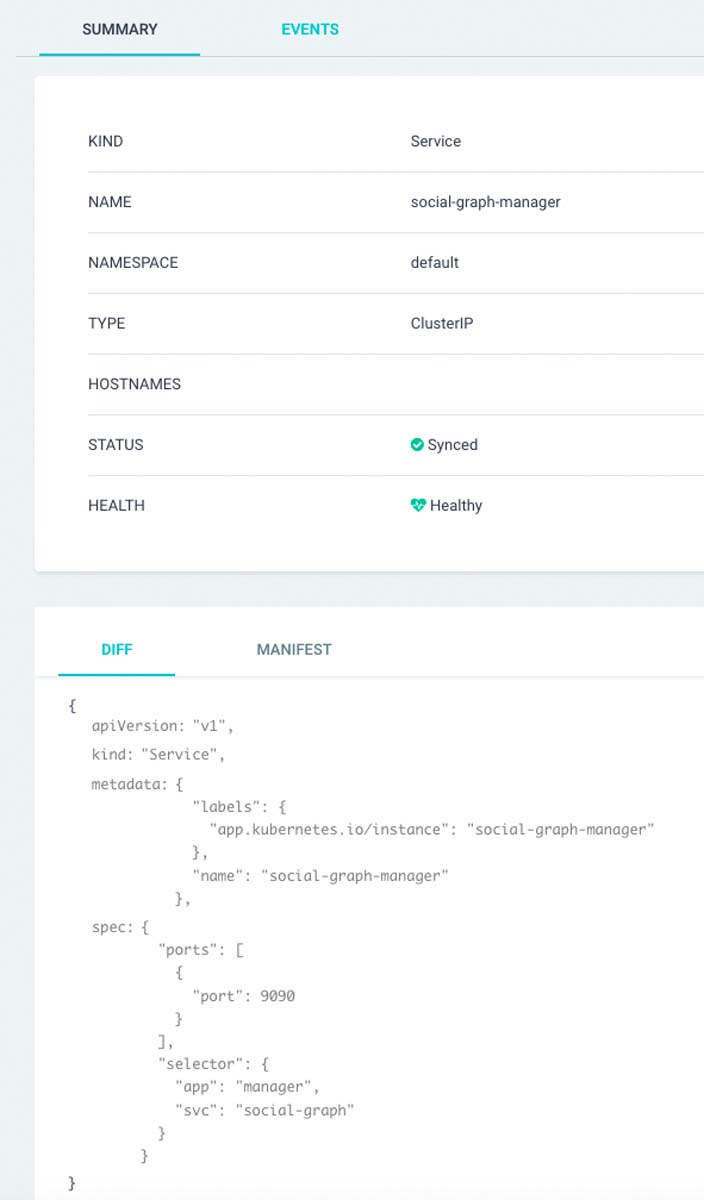The width and height of the screenshot is (704, 1200).
Task: Click the HOSTNAMES row label
Action: point(134,384)
